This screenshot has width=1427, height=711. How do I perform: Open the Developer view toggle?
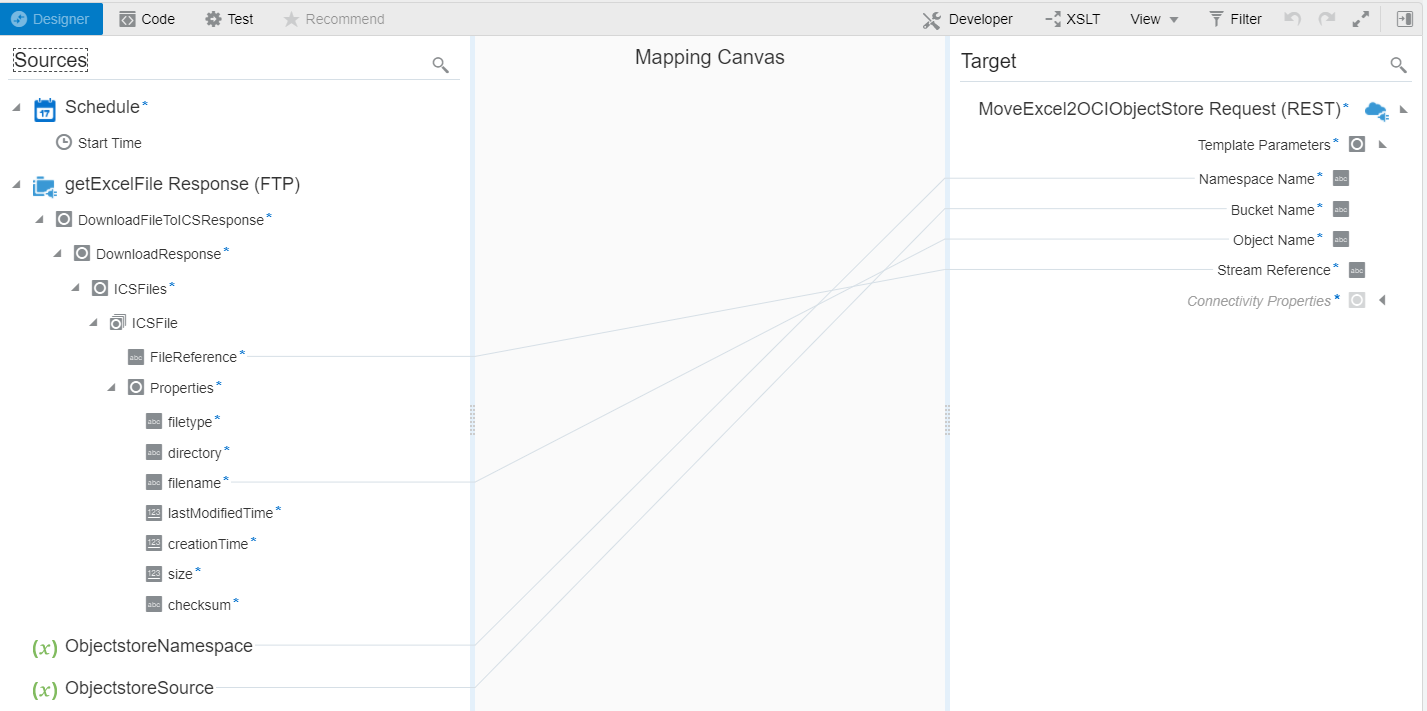coord(967,19)
